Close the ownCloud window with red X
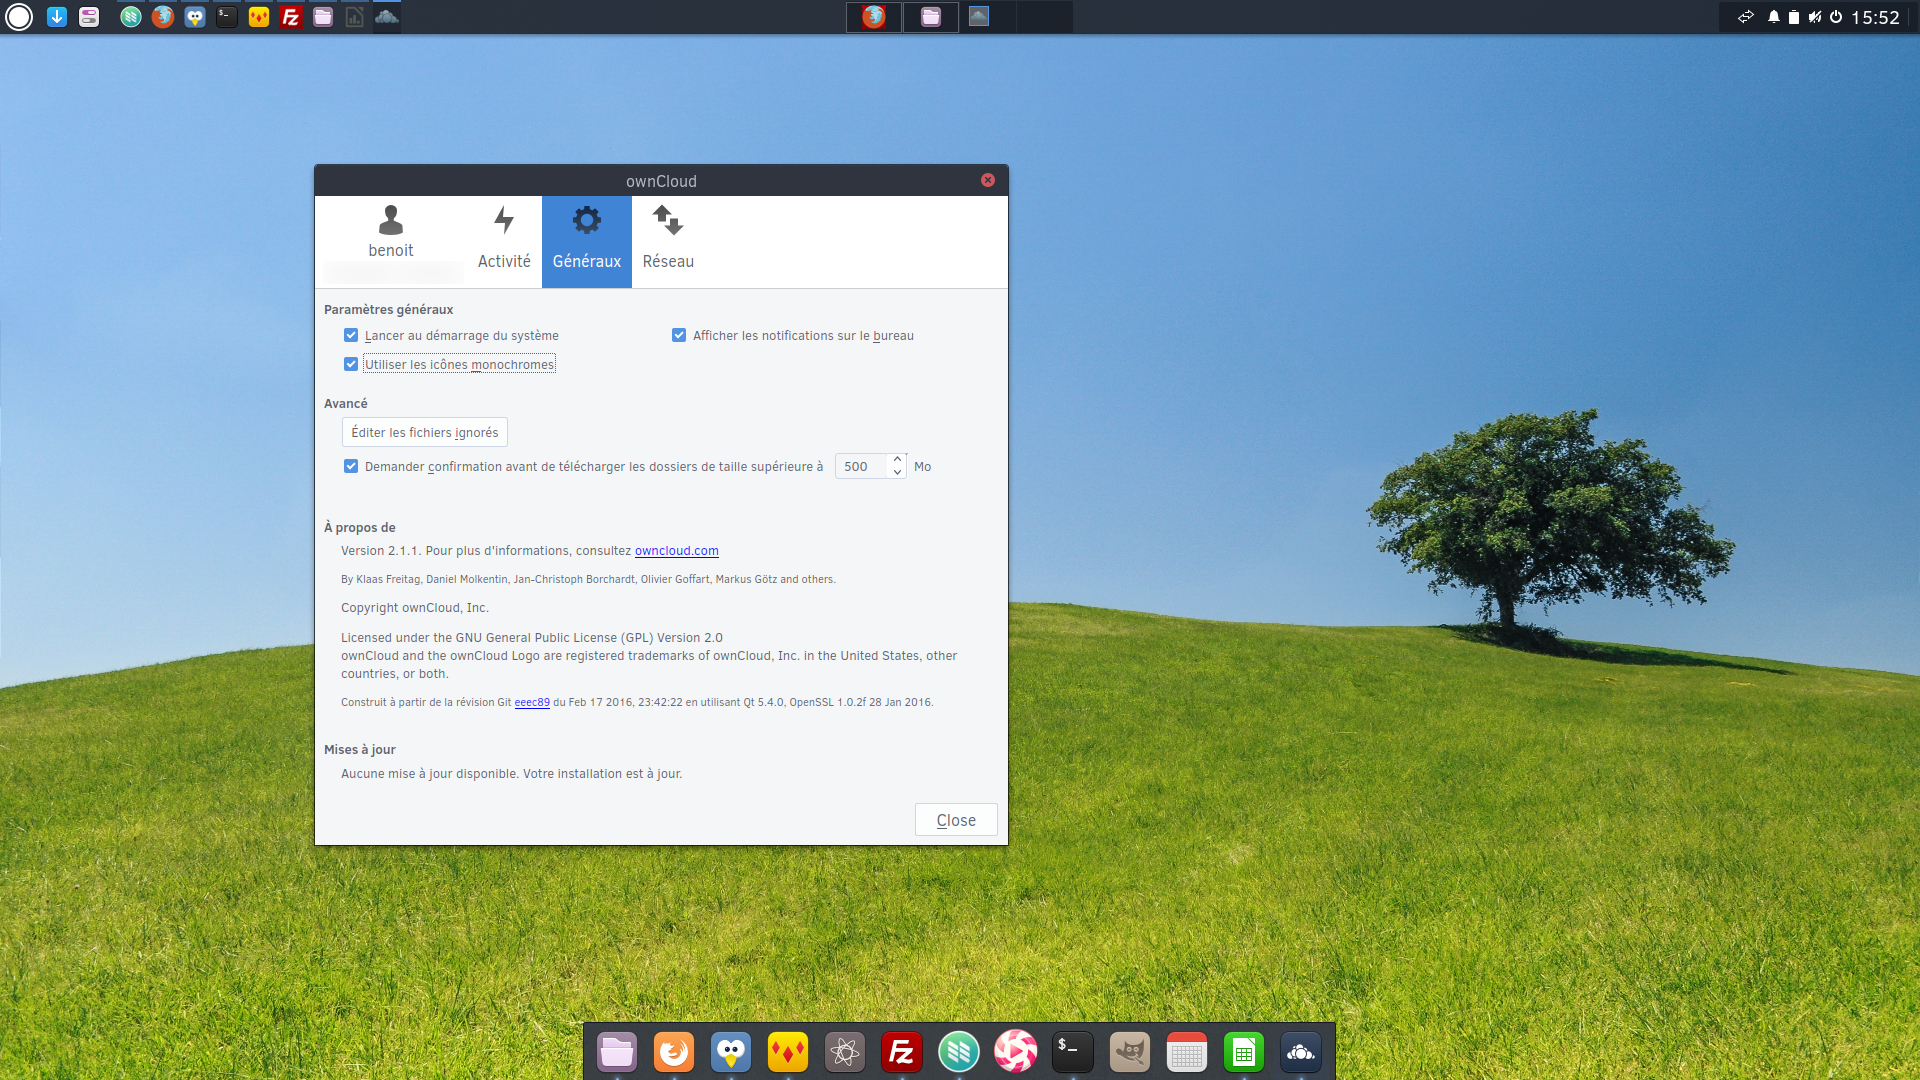The width and height of the screenshot is (1920, 1080). coord(988,180)
